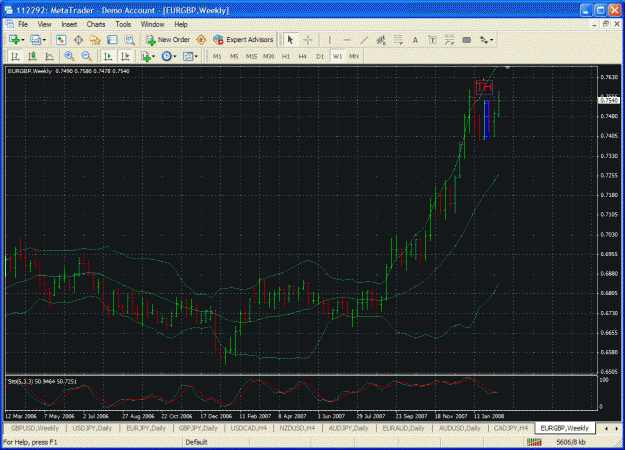This screenshot has width=625, height=450.
Task: Select the Fibonacci Retracement tool
Action: [x=398, y=40]
